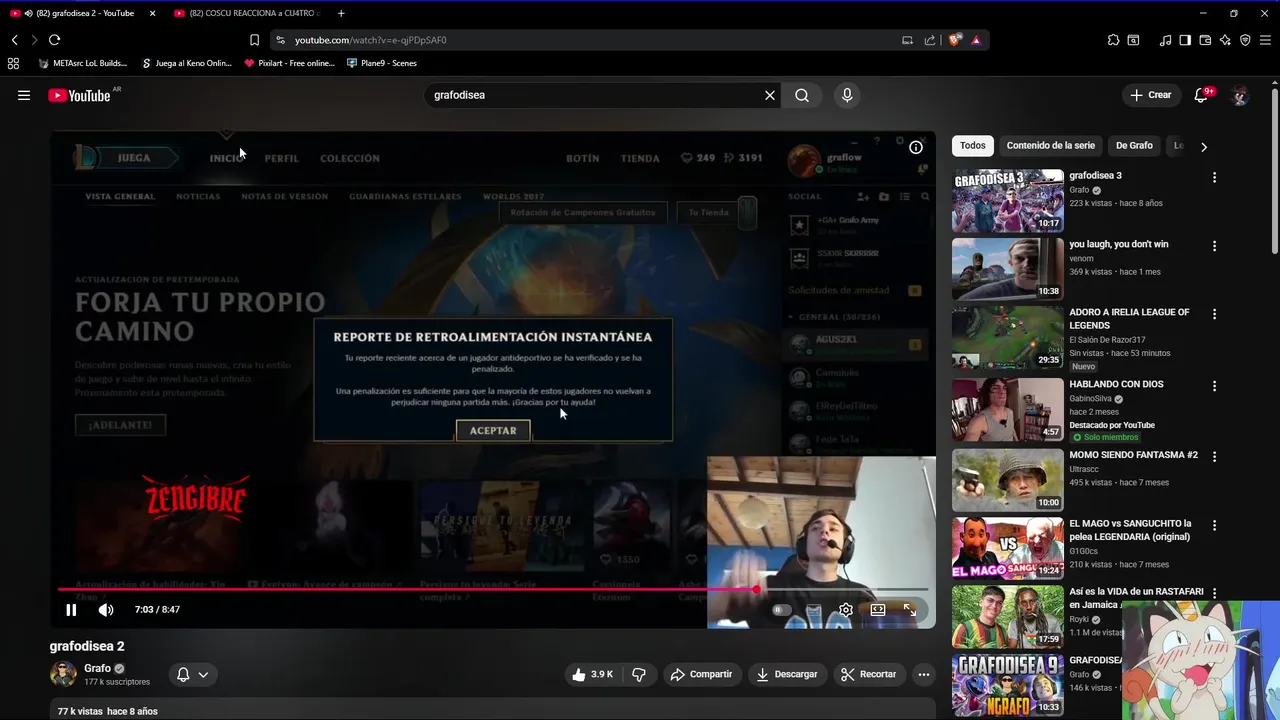Open the Pixilart bookmark

[x=289, y=63]
